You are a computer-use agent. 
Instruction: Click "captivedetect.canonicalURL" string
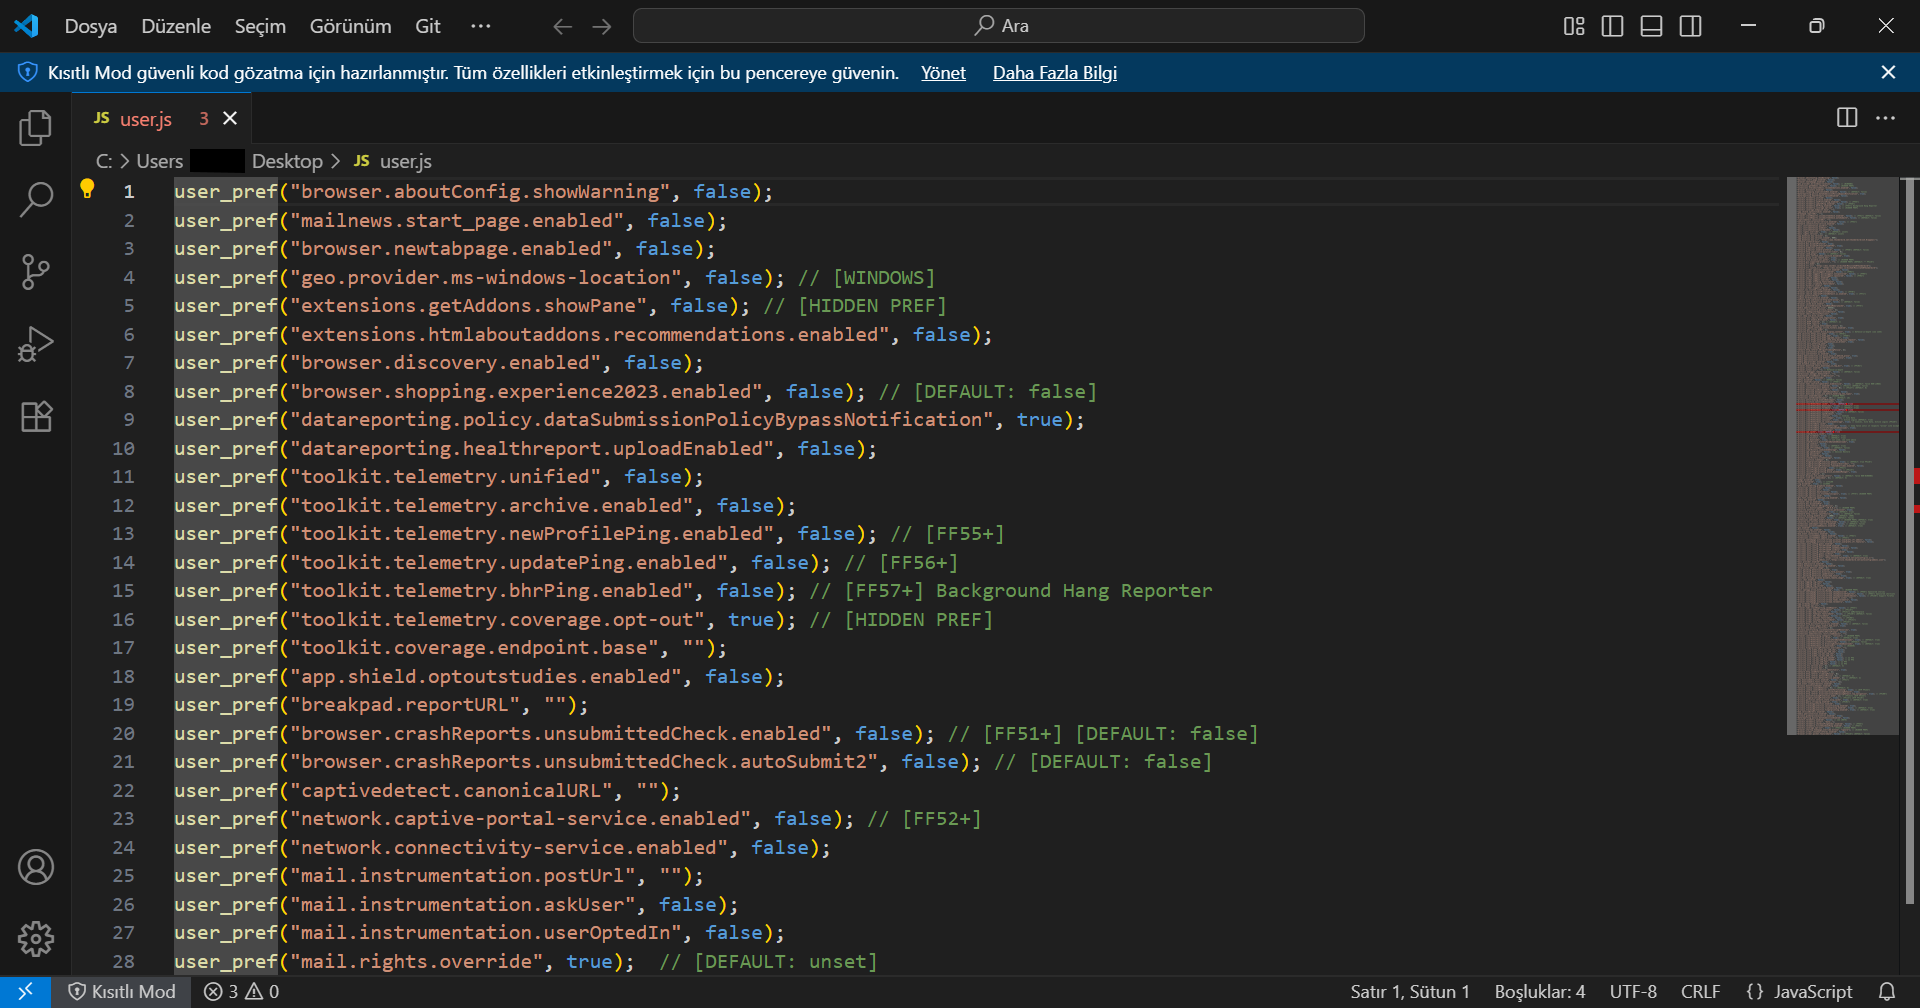[x=451, y=790]
